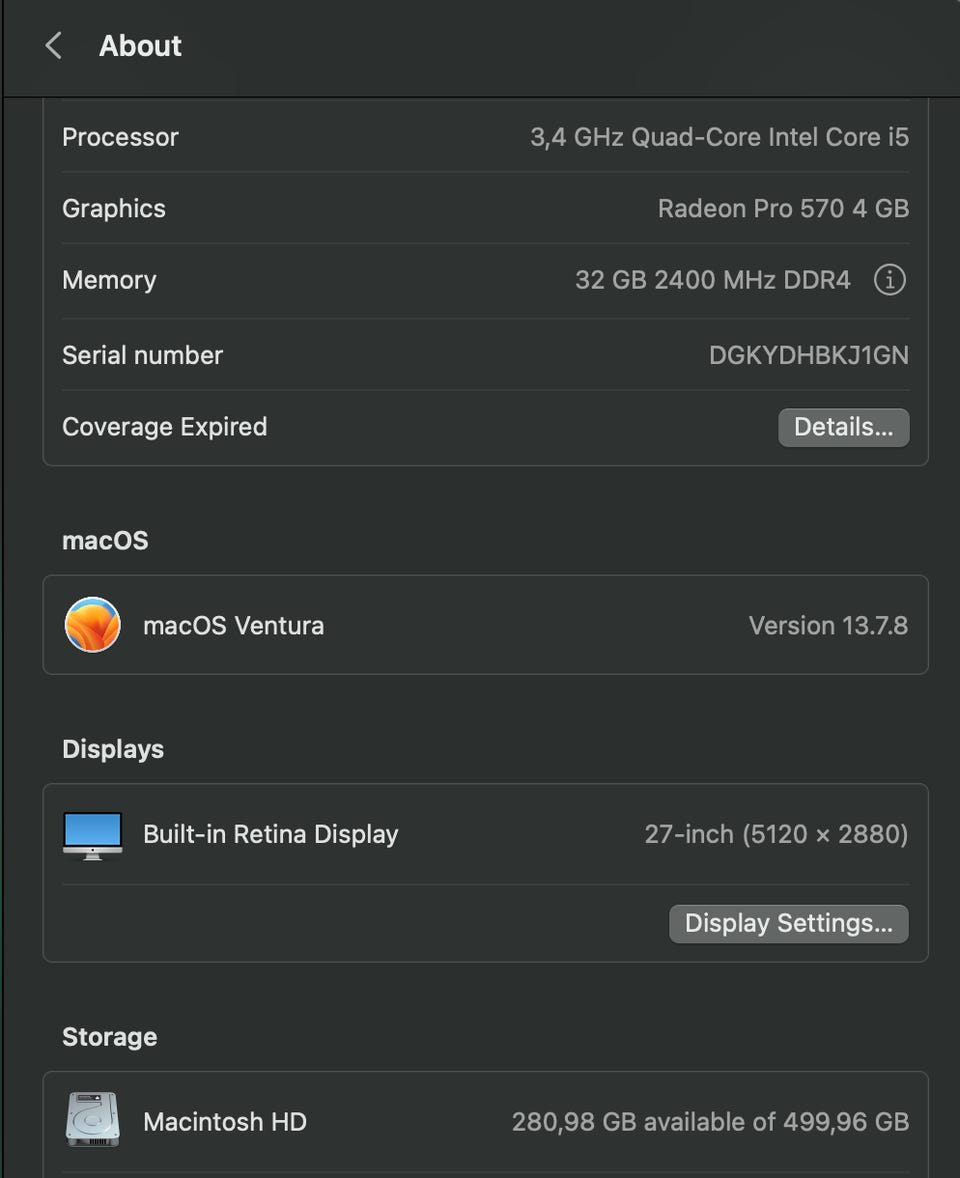Click the Radeon Pro 570 graphics value
This screenshot has height=1178, width=960.
[783, 208]
